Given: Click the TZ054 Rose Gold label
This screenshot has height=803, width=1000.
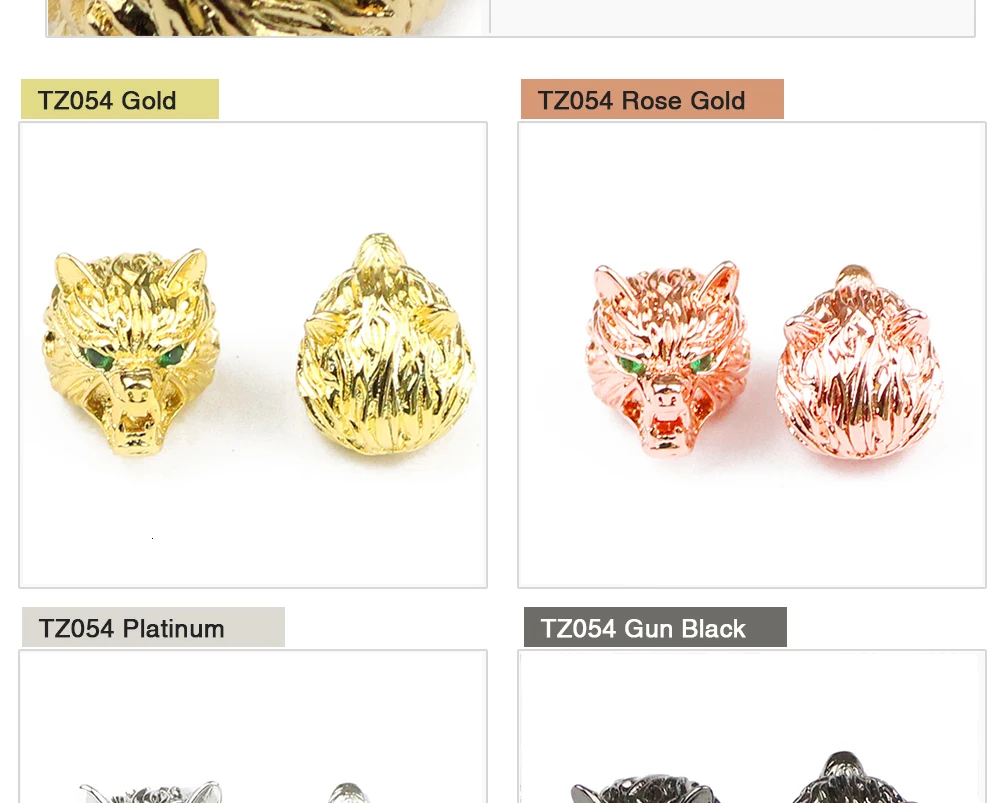Looking at the screenshot, I should (641, 101).
